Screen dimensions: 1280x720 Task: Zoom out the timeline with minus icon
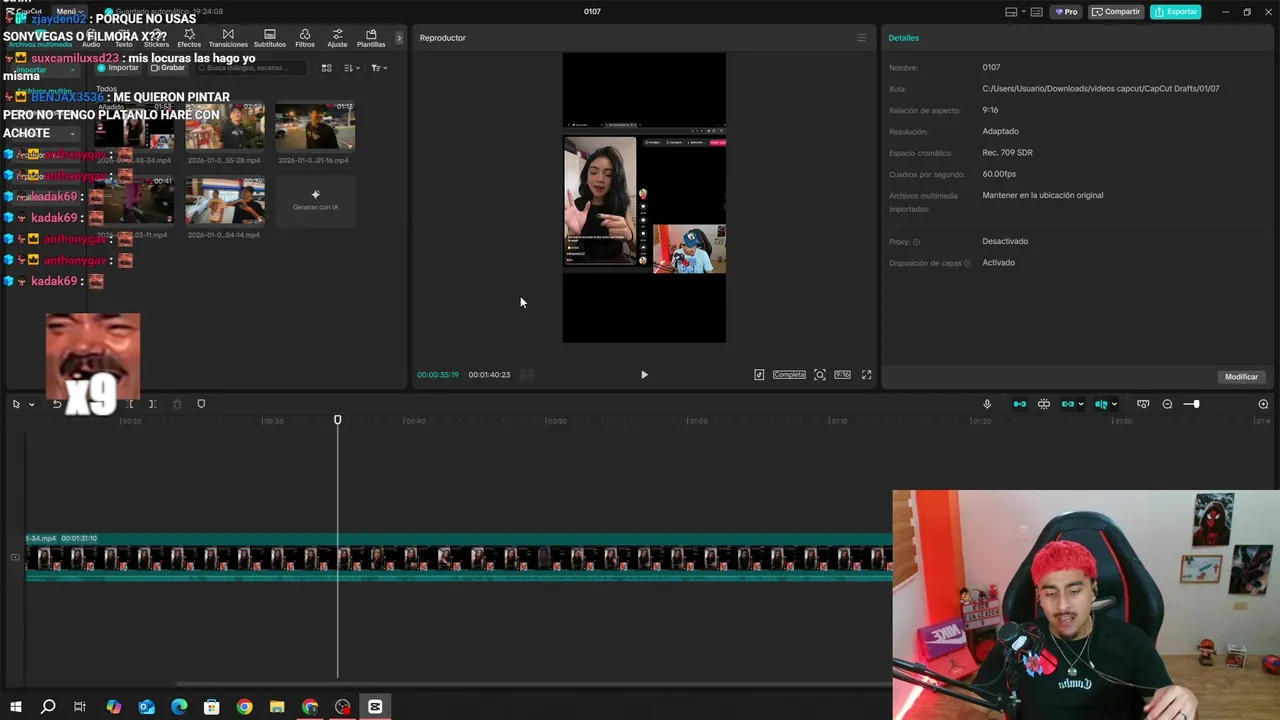pos(1167,404)
